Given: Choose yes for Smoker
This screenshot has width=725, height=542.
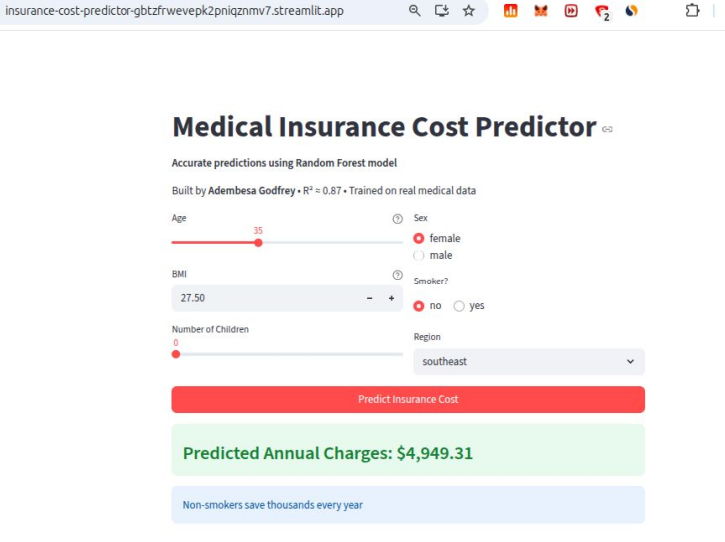Looking at the screenshot, I should click(460, 306).
